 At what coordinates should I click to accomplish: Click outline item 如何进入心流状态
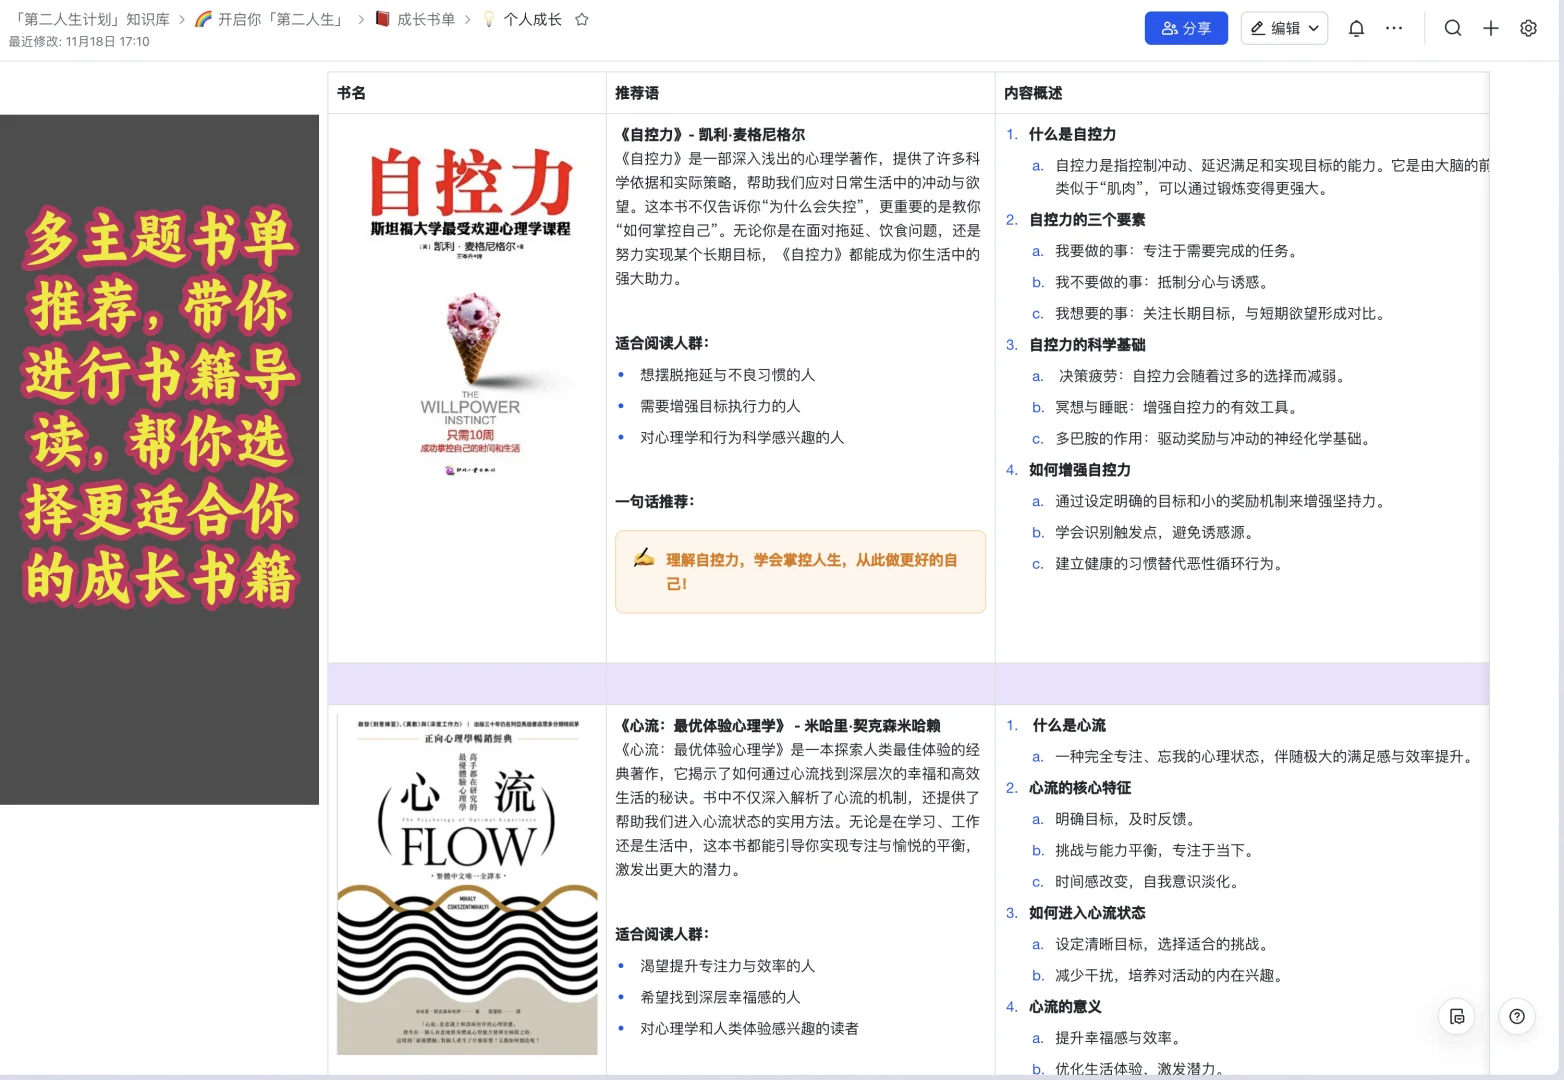(1087, 912)
